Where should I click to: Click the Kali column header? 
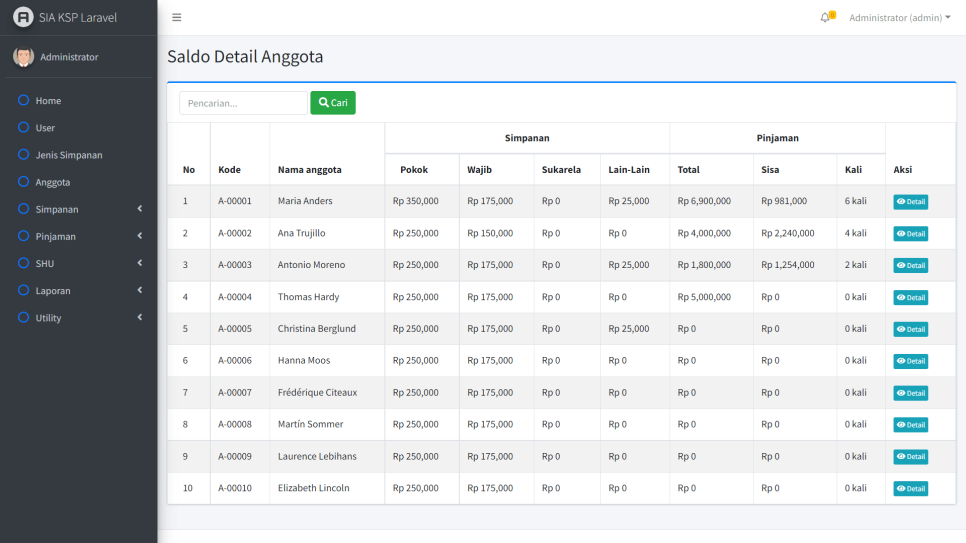(853, 169)
